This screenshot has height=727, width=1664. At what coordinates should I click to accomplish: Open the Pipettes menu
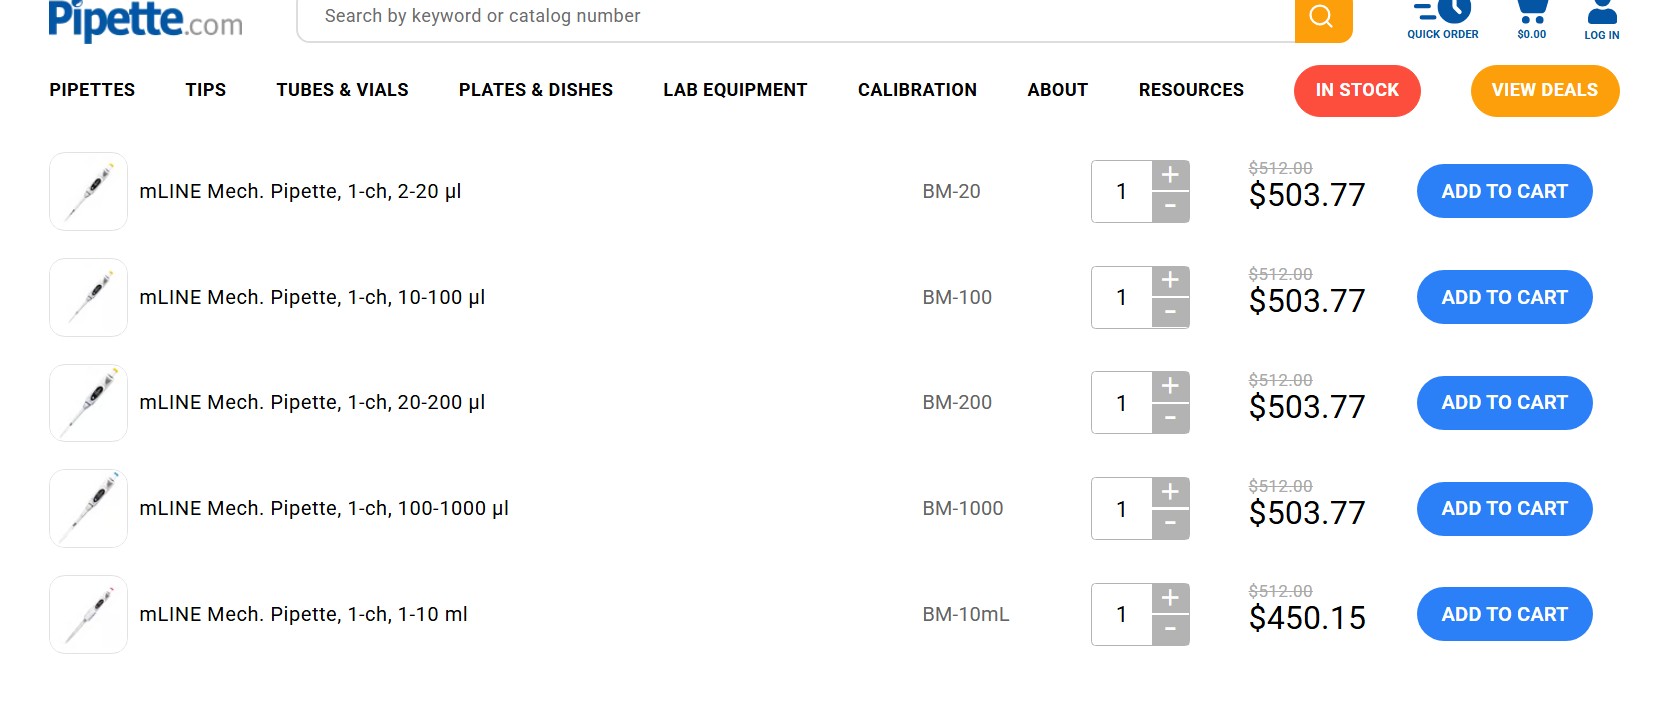(92, 90)
